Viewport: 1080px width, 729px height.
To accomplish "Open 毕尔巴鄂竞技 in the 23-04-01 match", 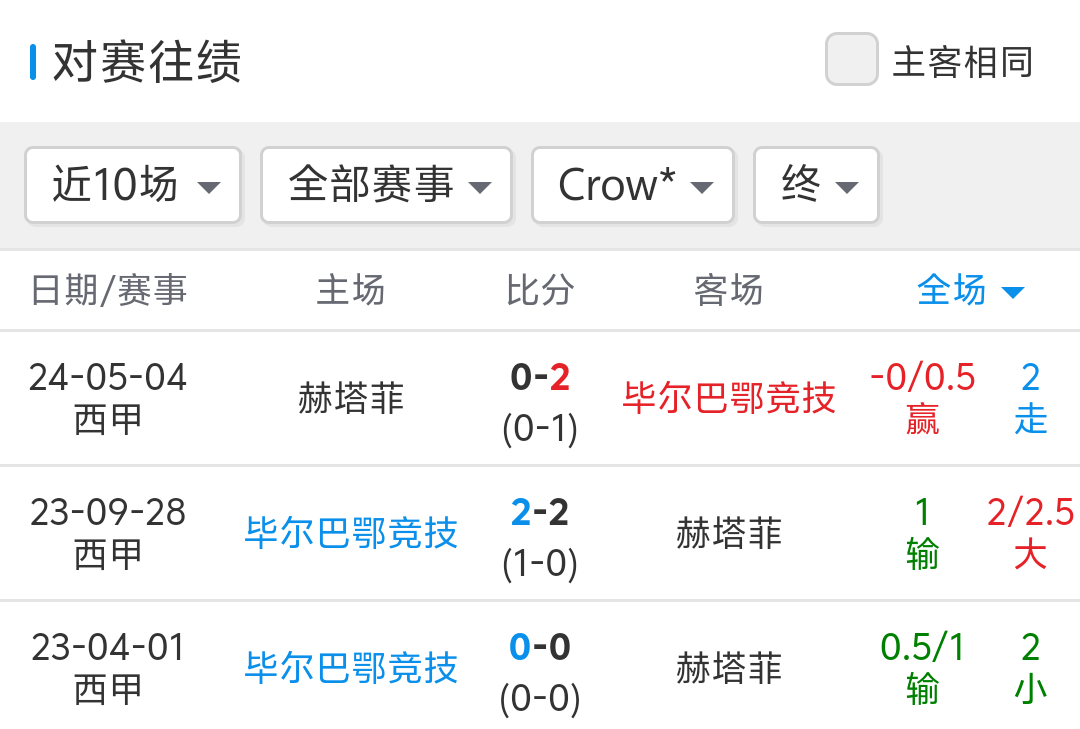I will click(x=351, y=668).
